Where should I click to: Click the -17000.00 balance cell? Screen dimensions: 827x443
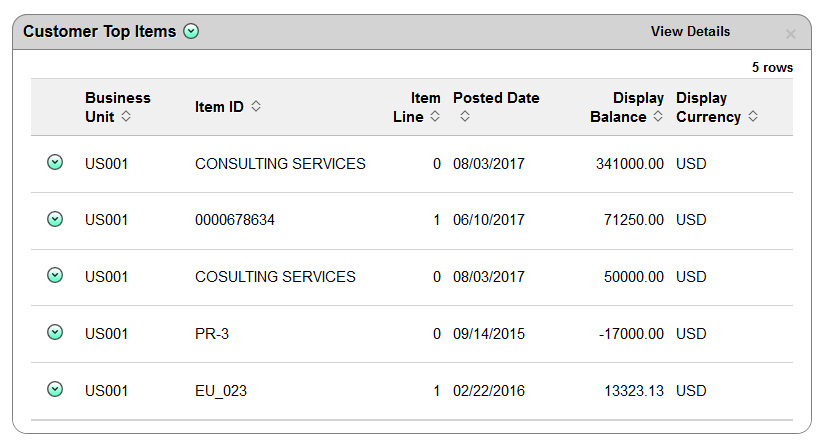click(x=631, y=334)
